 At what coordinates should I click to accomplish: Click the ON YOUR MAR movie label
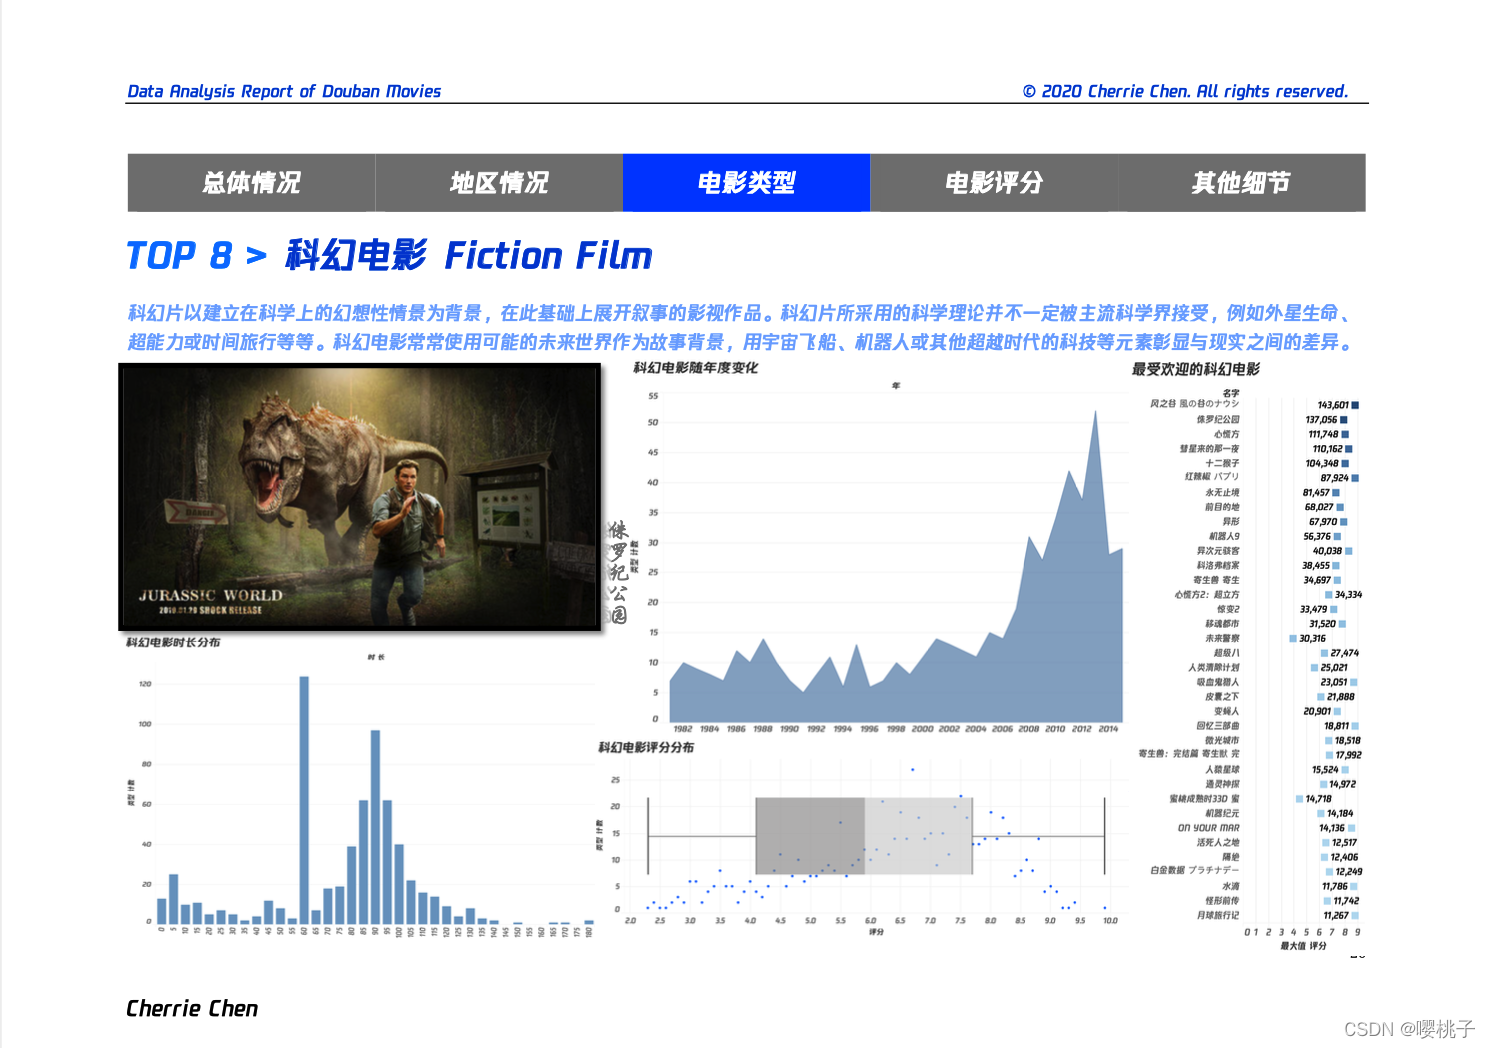1208,828
